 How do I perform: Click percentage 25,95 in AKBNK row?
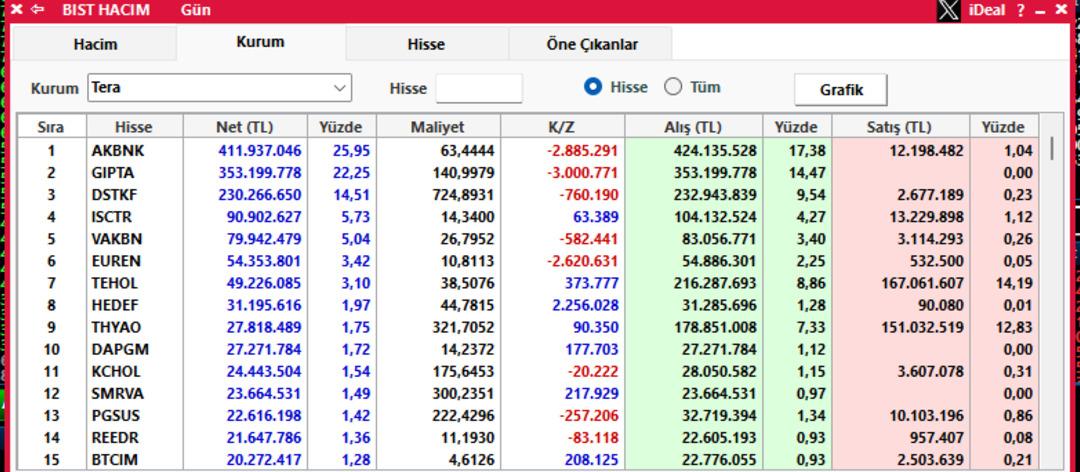pyautogui.click(x=351, y=151)
